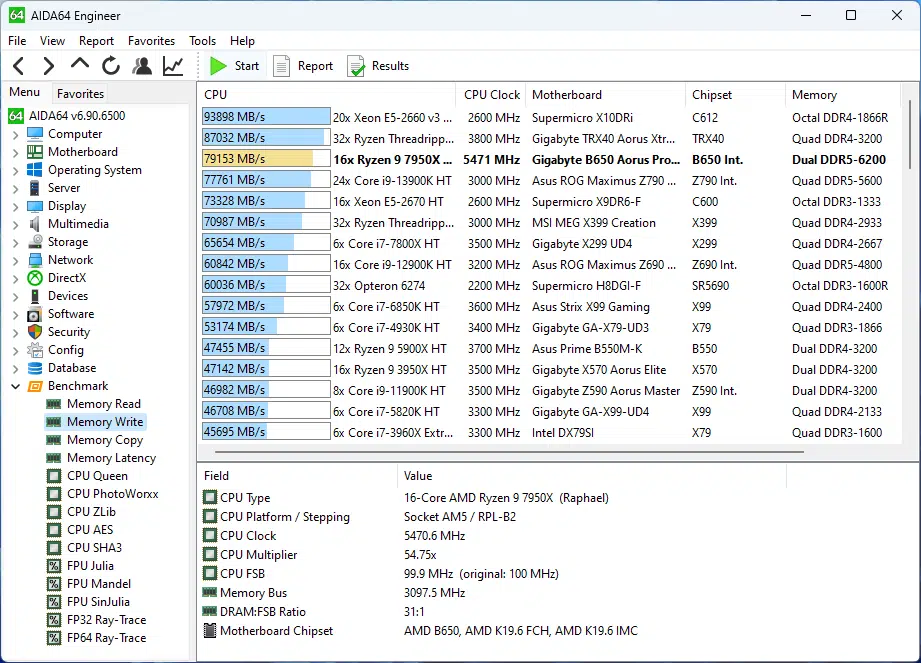The height and width of the screenshot is (663, 921).
Task: Select CPU PhotoWorxx benchmark item
Action: pos(112,494)
